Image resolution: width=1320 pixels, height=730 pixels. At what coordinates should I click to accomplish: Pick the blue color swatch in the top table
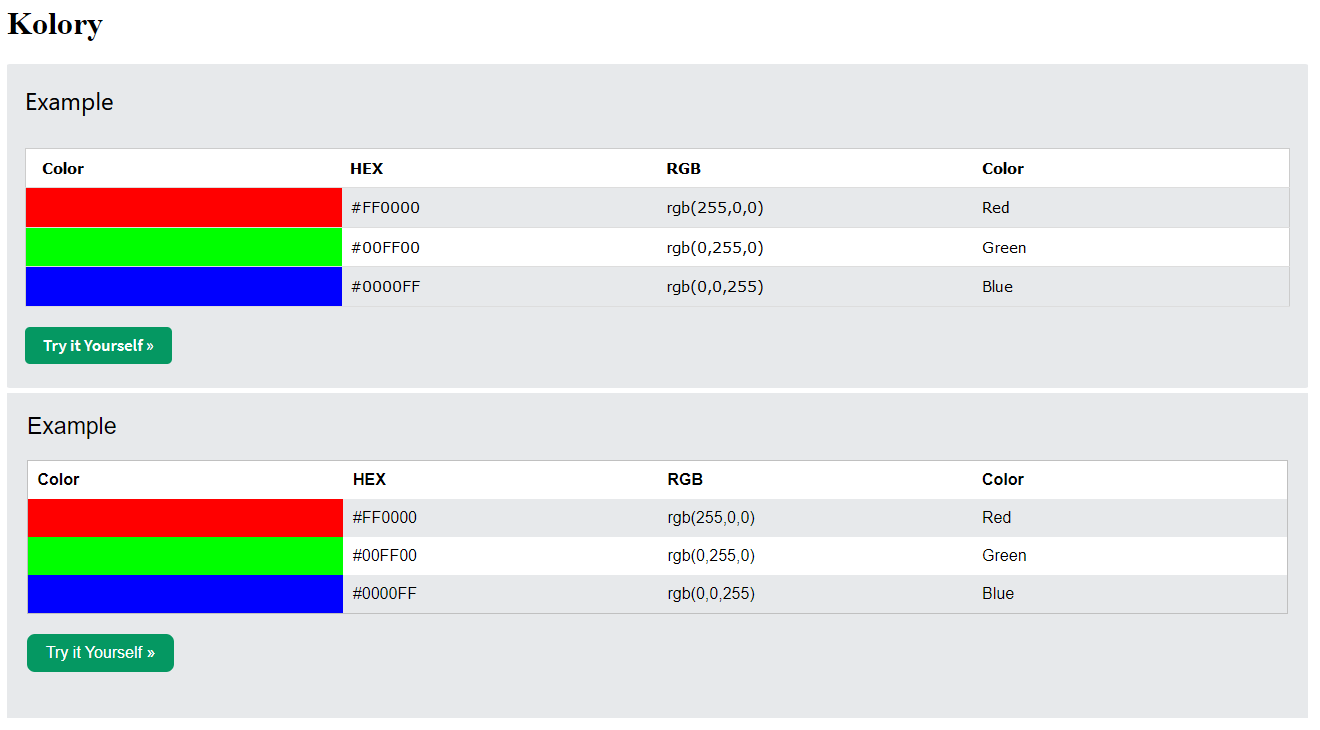184,287
